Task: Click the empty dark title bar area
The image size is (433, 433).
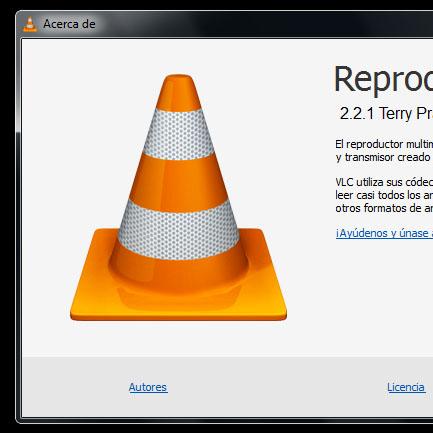Action: 267,24
